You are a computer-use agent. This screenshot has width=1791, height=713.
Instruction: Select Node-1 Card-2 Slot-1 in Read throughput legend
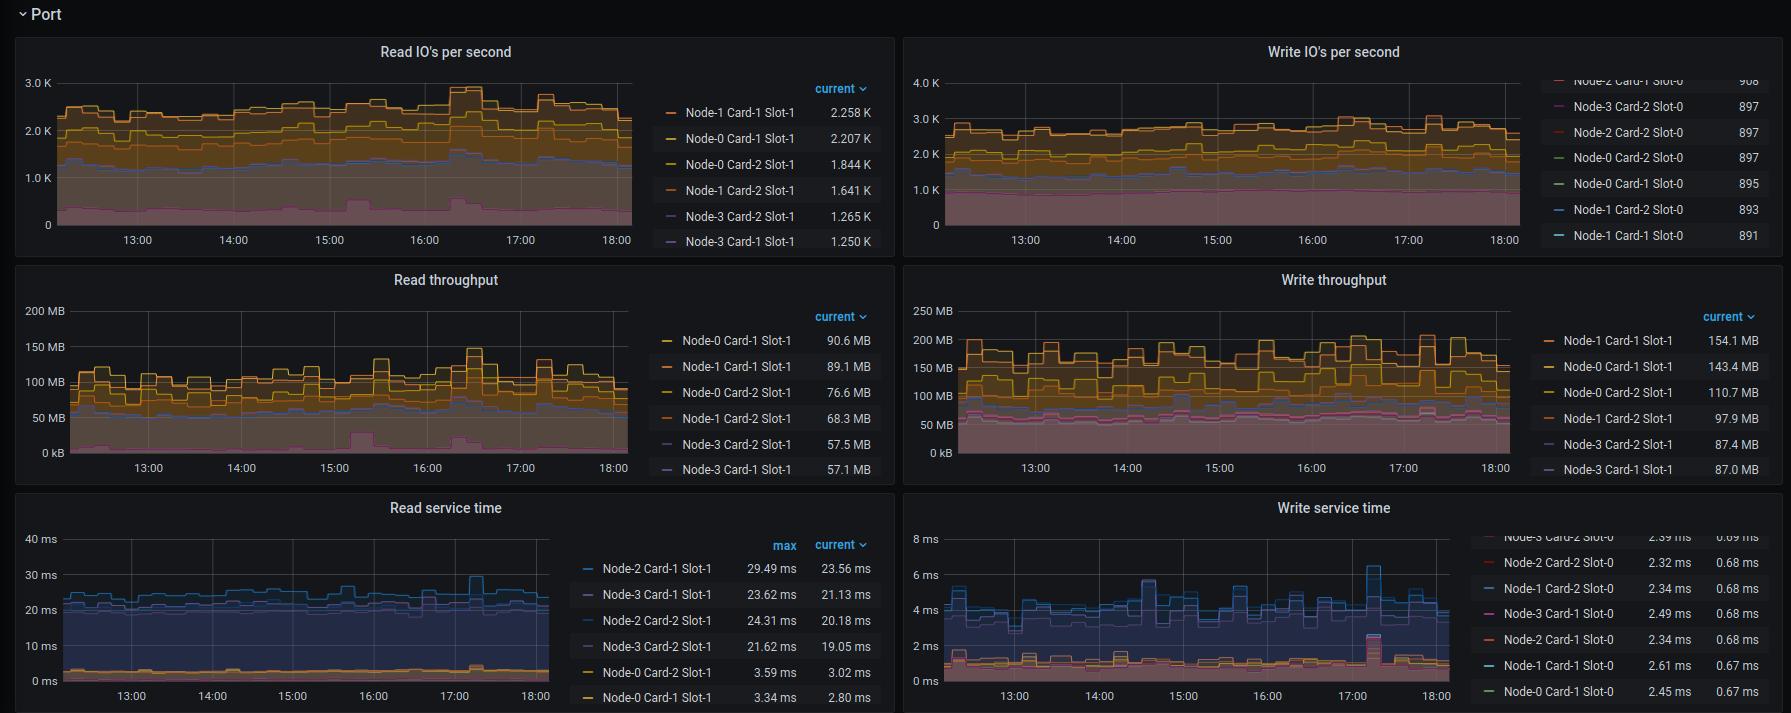[737, 419]
